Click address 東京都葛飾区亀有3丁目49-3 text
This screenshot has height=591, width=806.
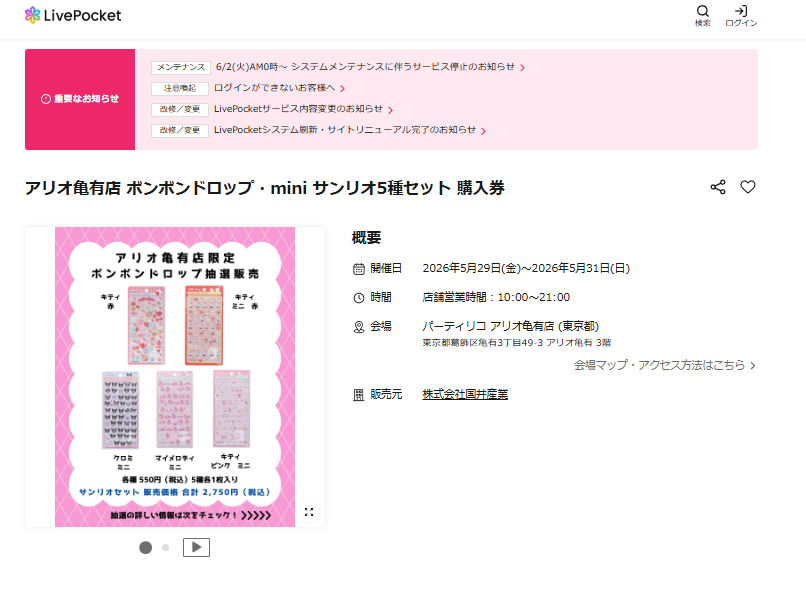click(x=483, y=343)
